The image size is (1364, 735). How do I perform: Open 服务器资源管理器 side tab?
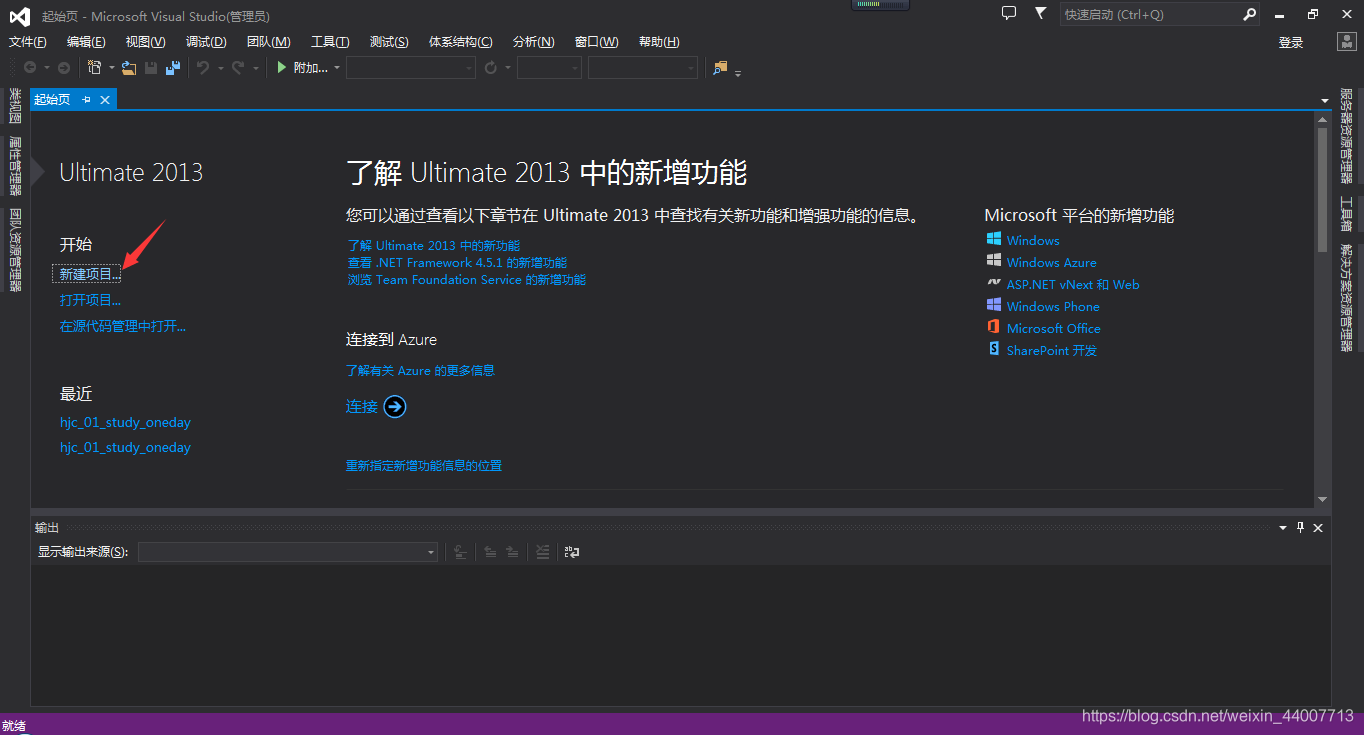point(1347,136)
